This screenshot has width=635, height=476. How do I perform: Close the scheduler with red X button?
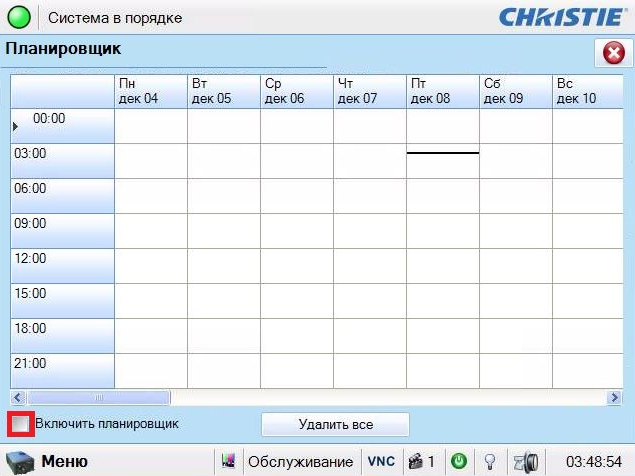(609, 53)
